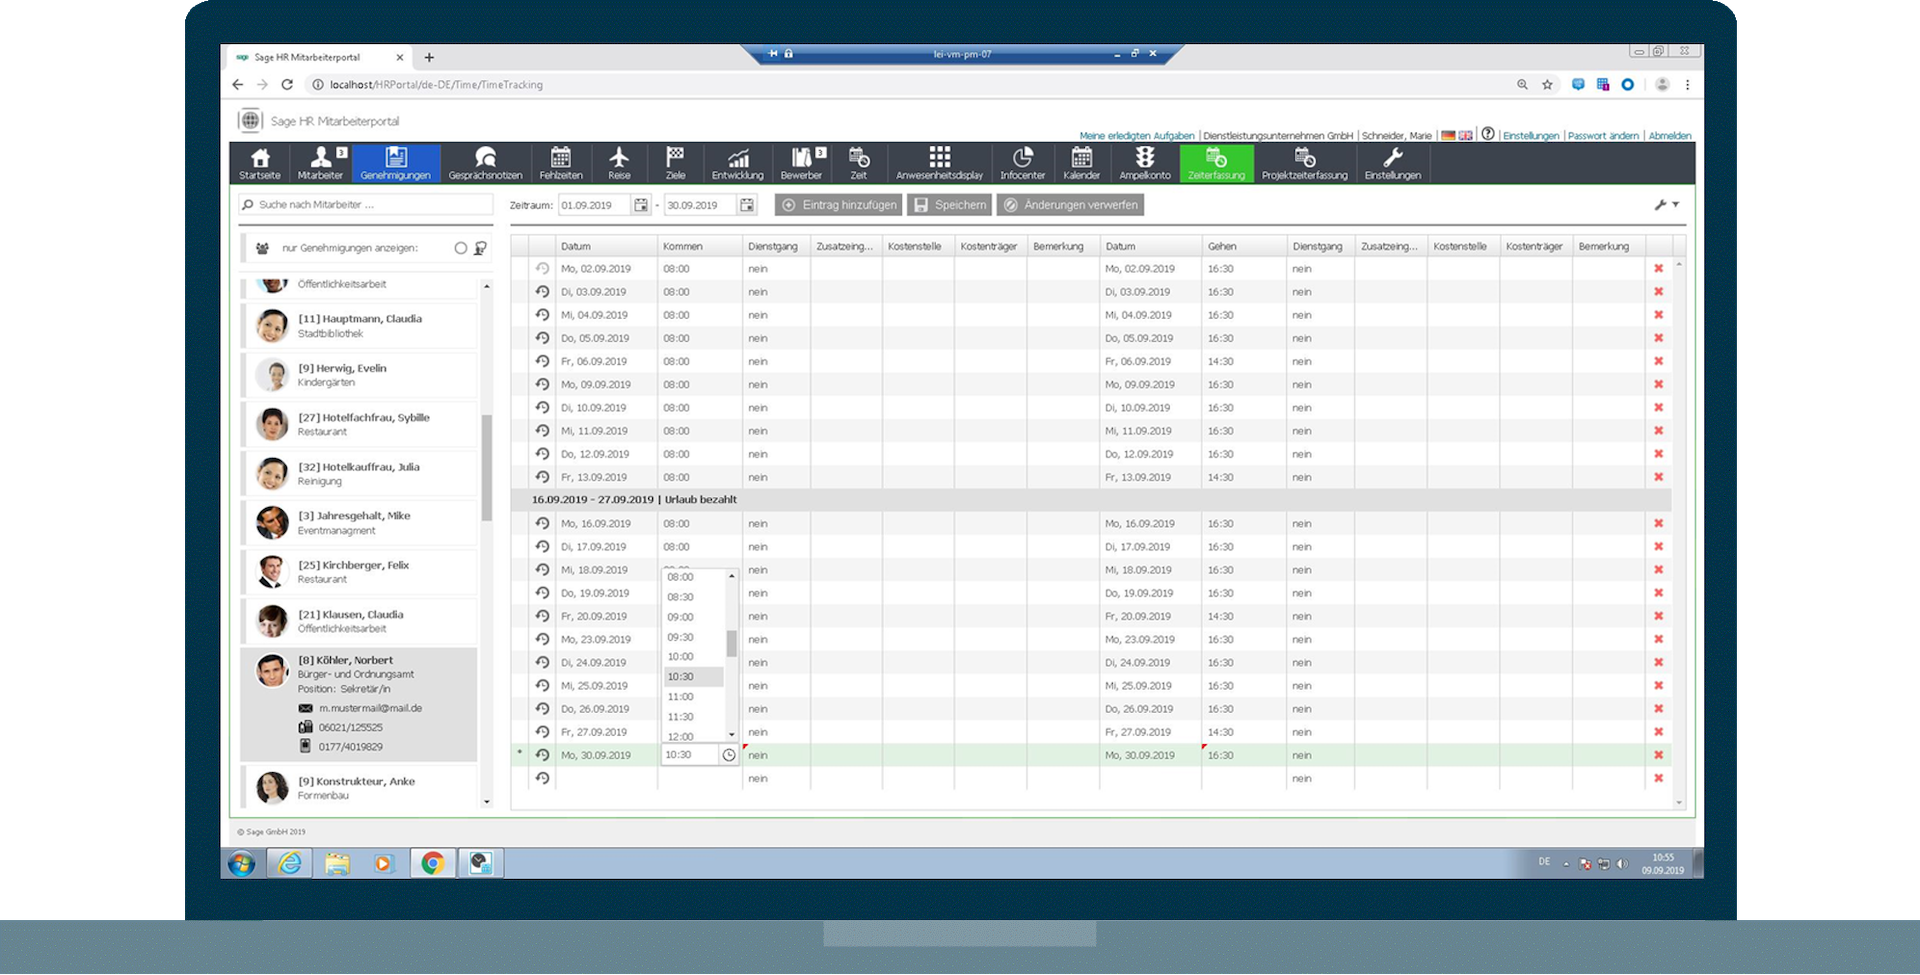Click the clock icon in the Kommen field

pyautogui.click(x=729, y=756)
